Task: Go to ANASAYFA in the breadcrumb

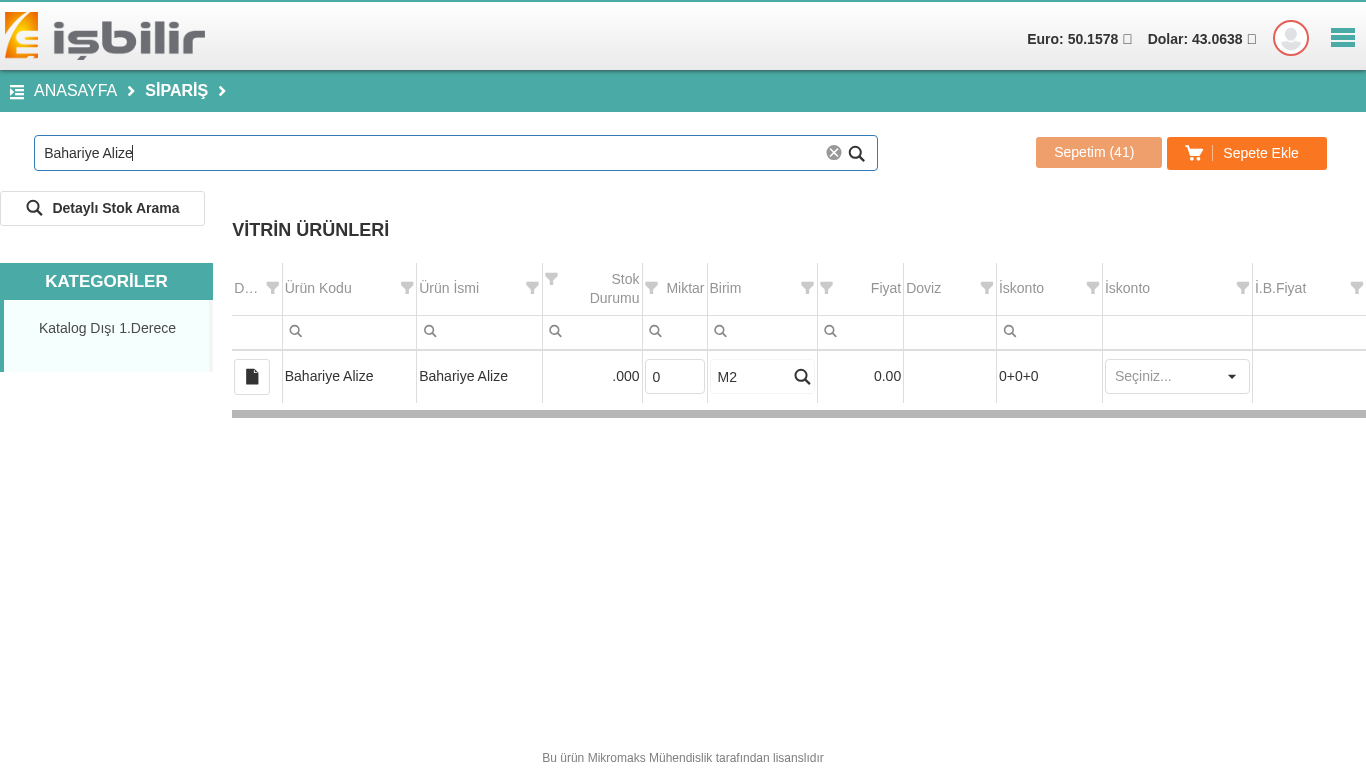Action: click(x=75, y=91)
